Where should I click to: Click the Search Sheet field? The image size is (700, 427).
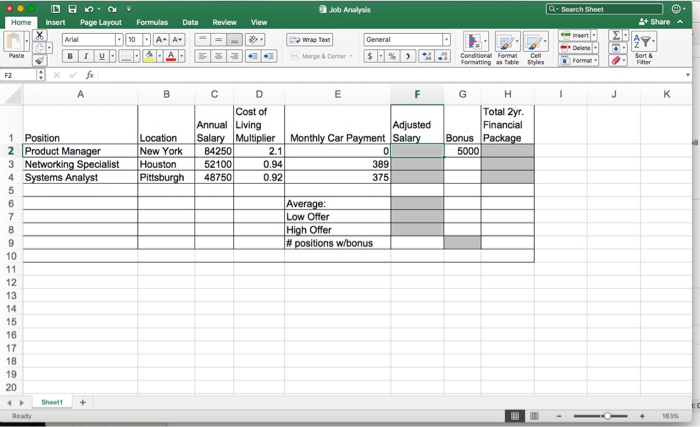(604, 9)
